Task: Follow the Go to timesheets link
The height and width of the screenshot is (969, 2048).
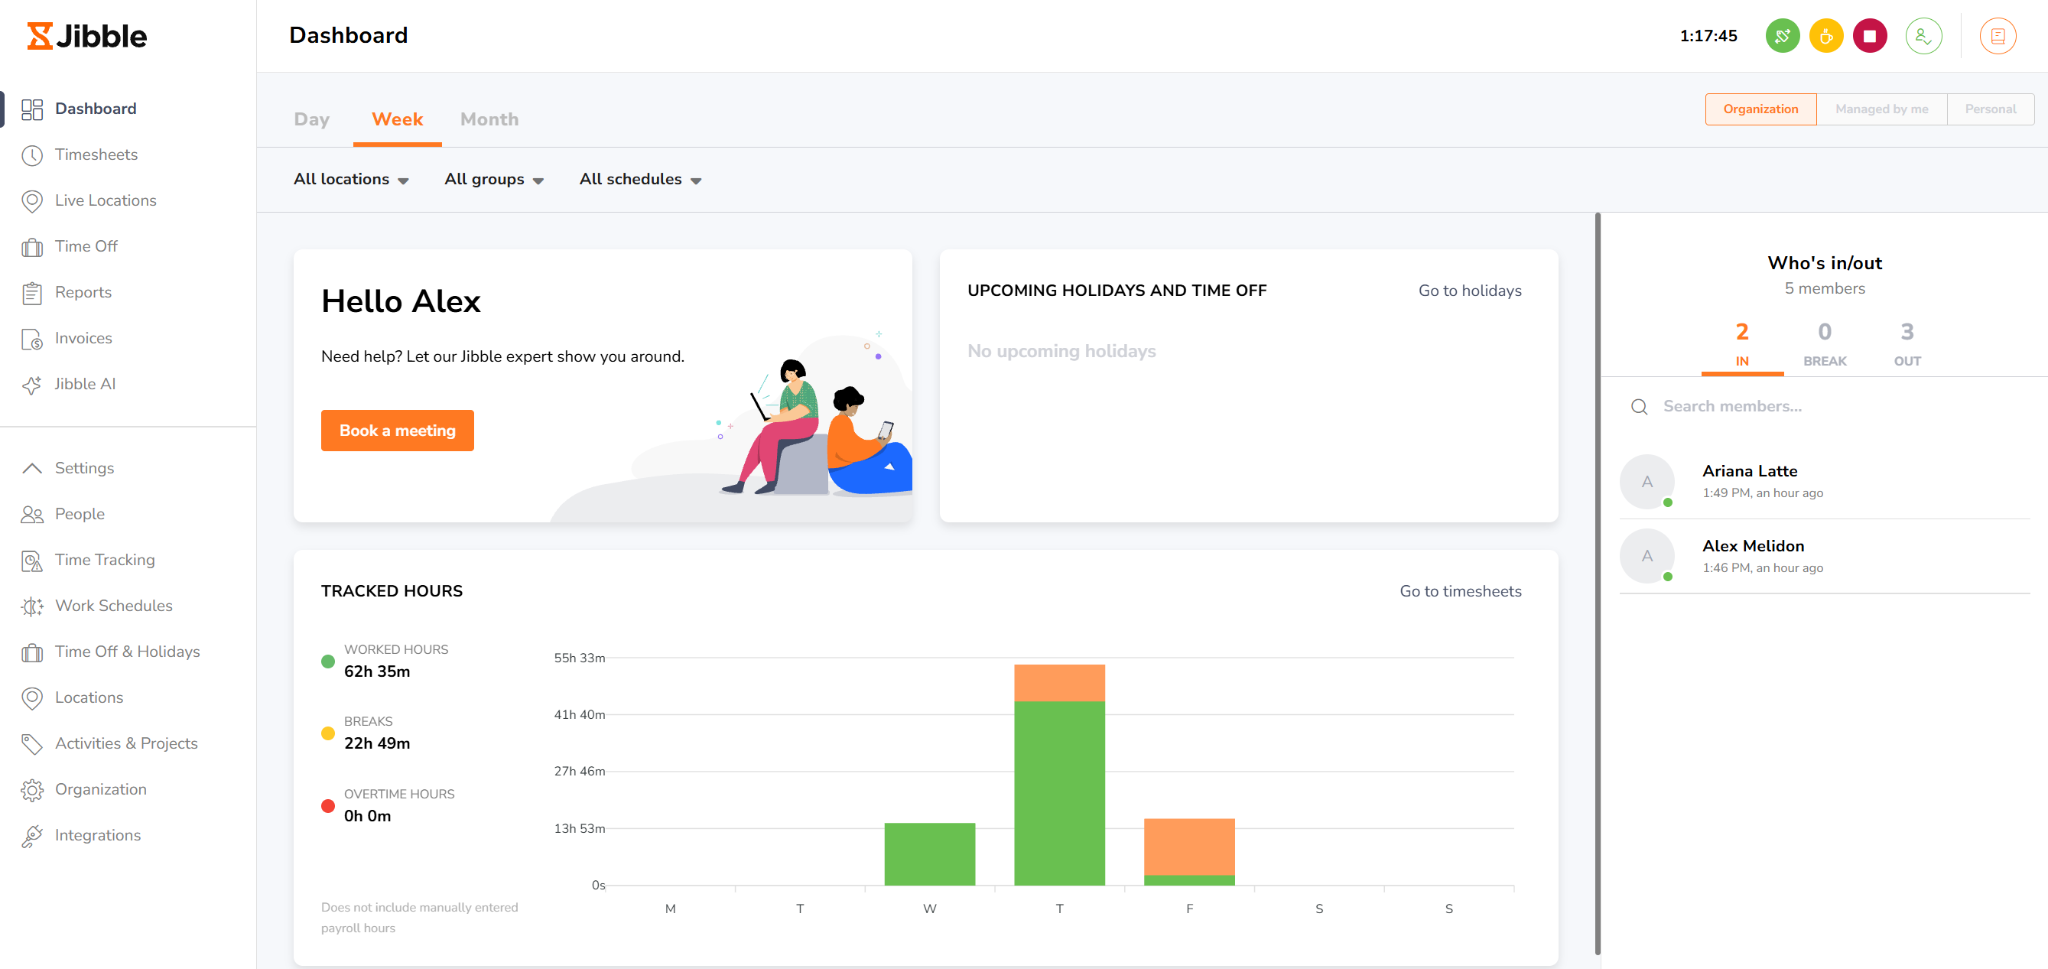Action: click(1461, 592)
